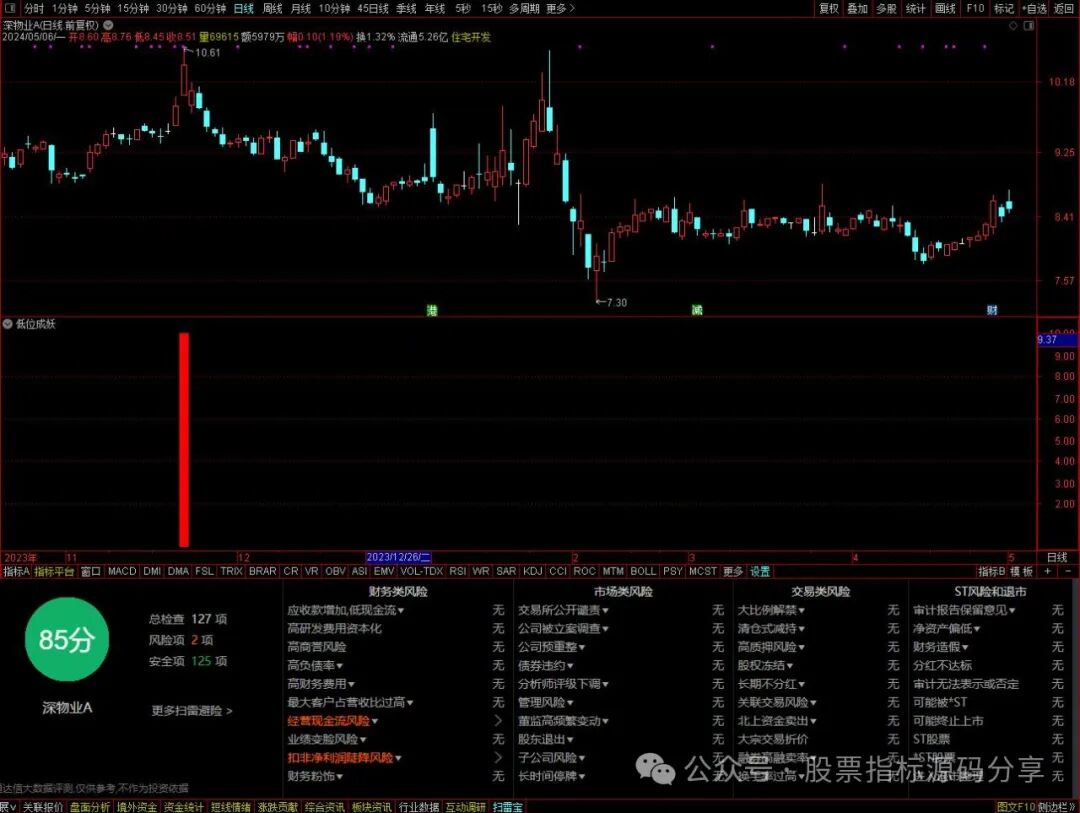
Task: Select the 多周期 multi-period view
Action: pos(524,8)
